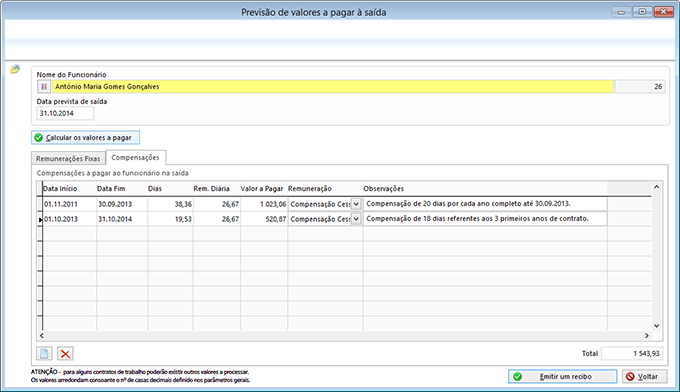Screen dimensions: 680x392
Task: Select cell 01.10.2013 in Data Início
Action: point(69,219)
